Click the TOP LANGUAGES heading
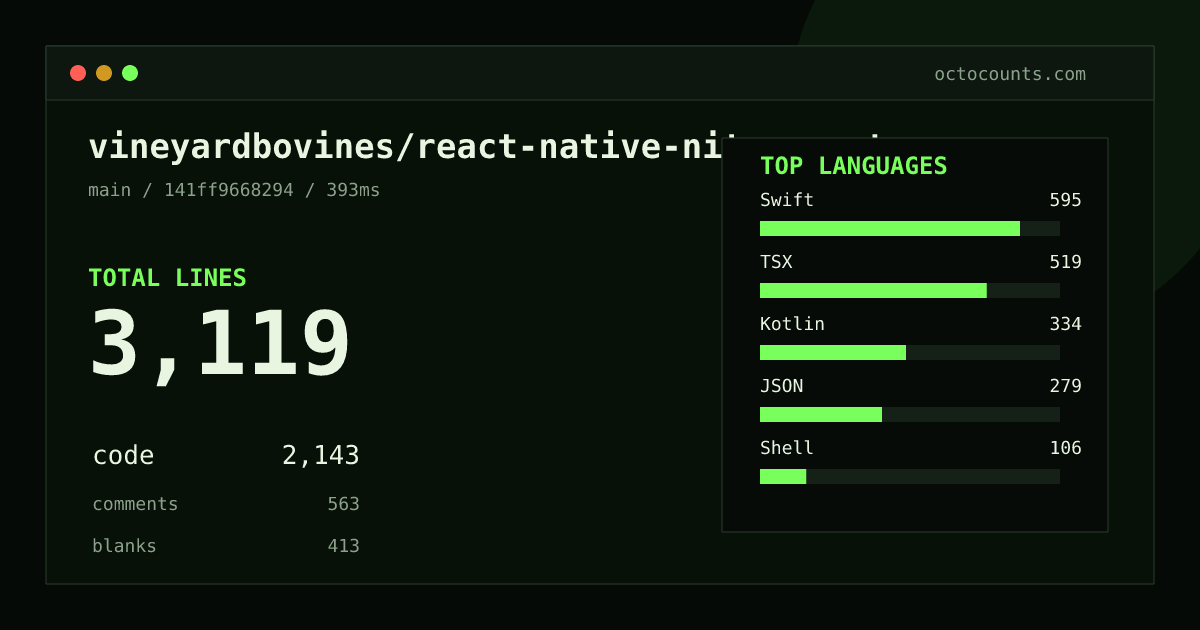This screenshot has height=630, width=1200. 853,166
